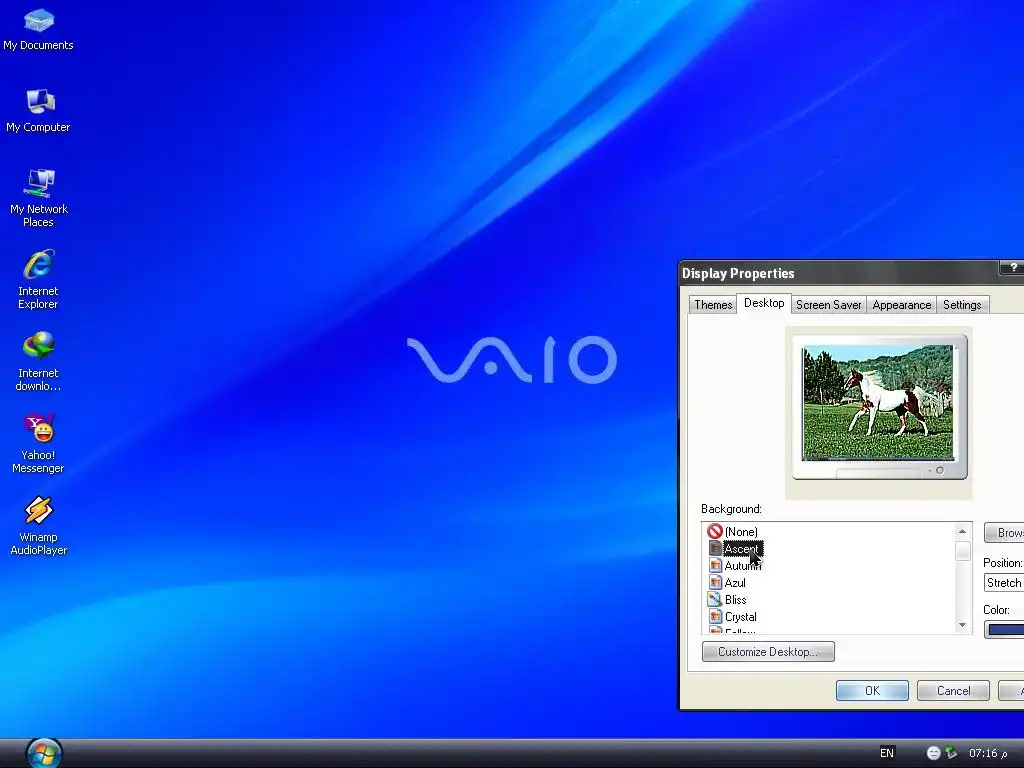Click the EN language indicator
This screenshot has width=1024, height=768.
(x=887, y=753)
